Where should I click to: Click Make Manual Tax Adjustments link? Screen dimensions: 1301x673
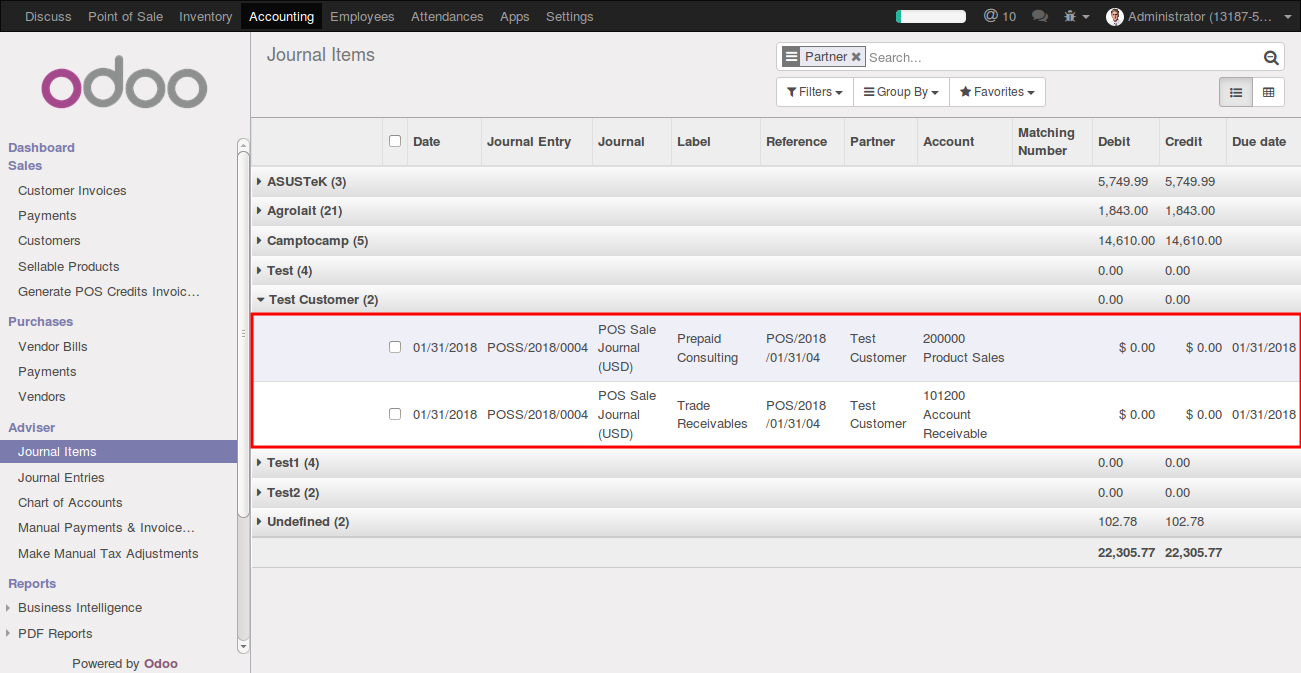107,553
